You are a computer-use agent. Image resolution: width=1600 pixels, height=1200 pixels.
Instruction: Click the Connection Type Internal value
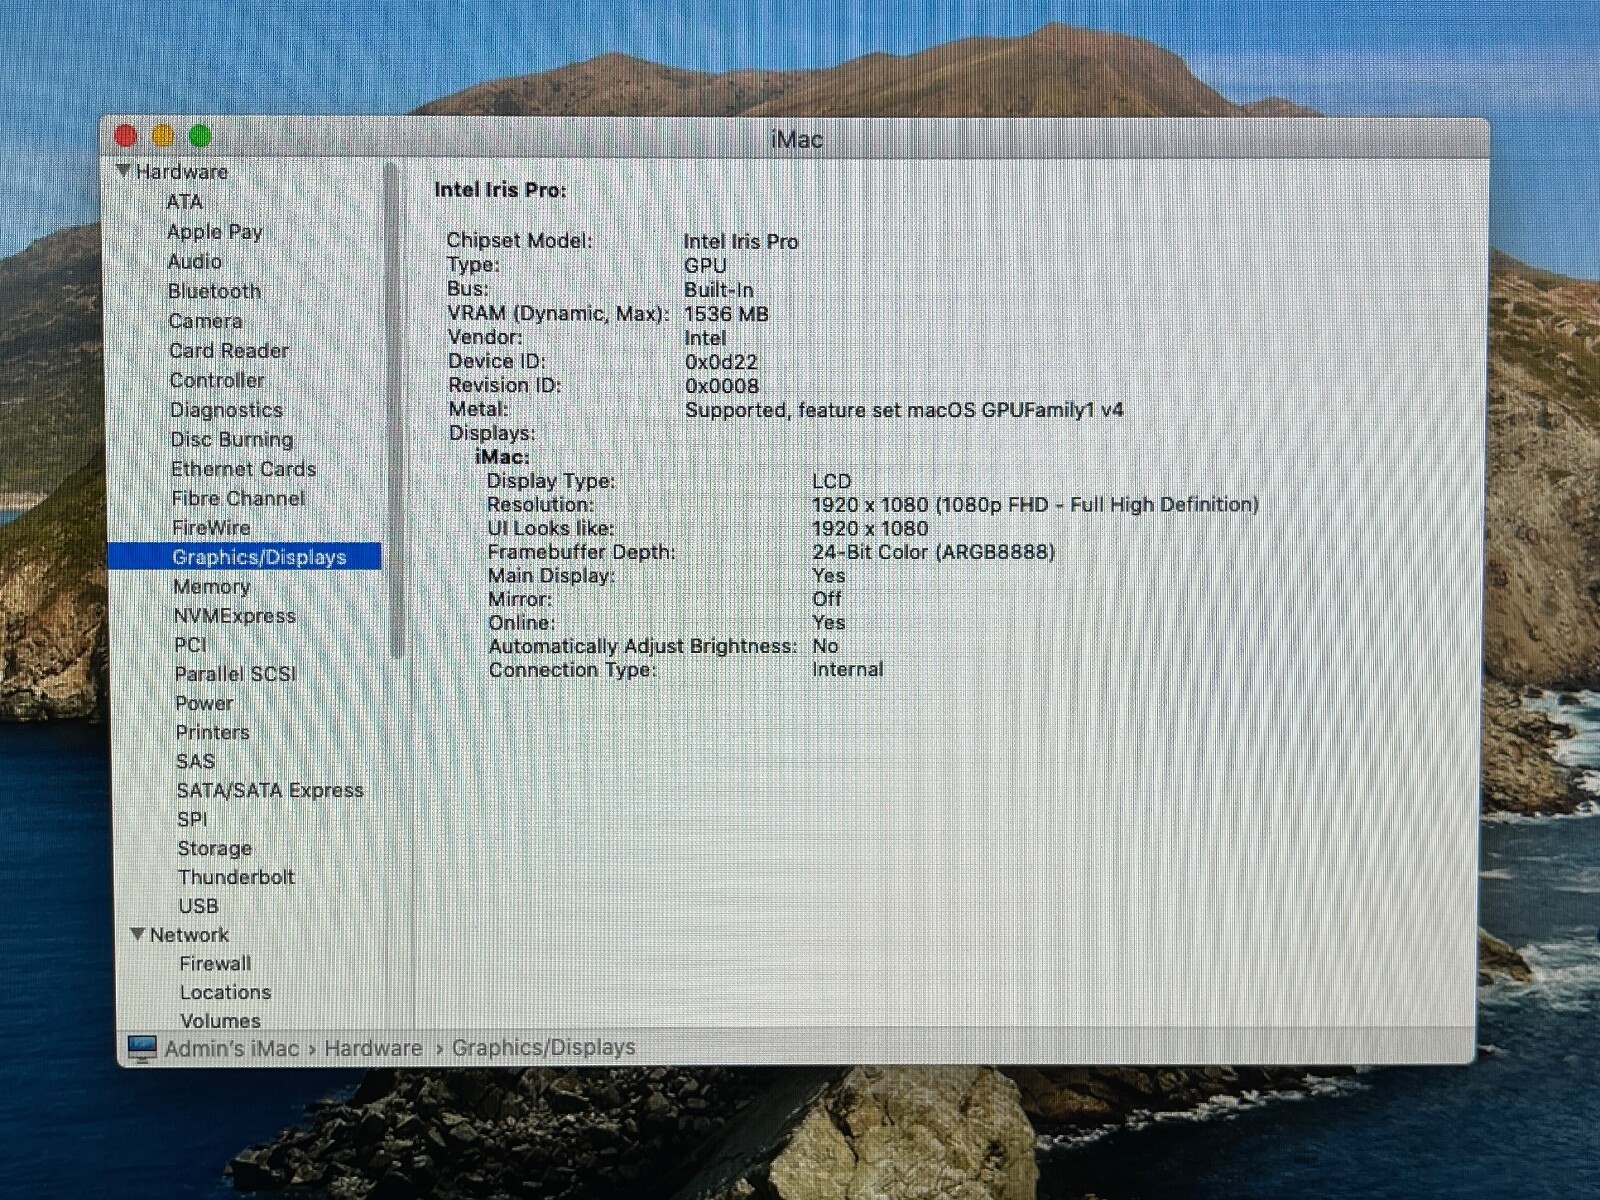click(x=847, y=670)
